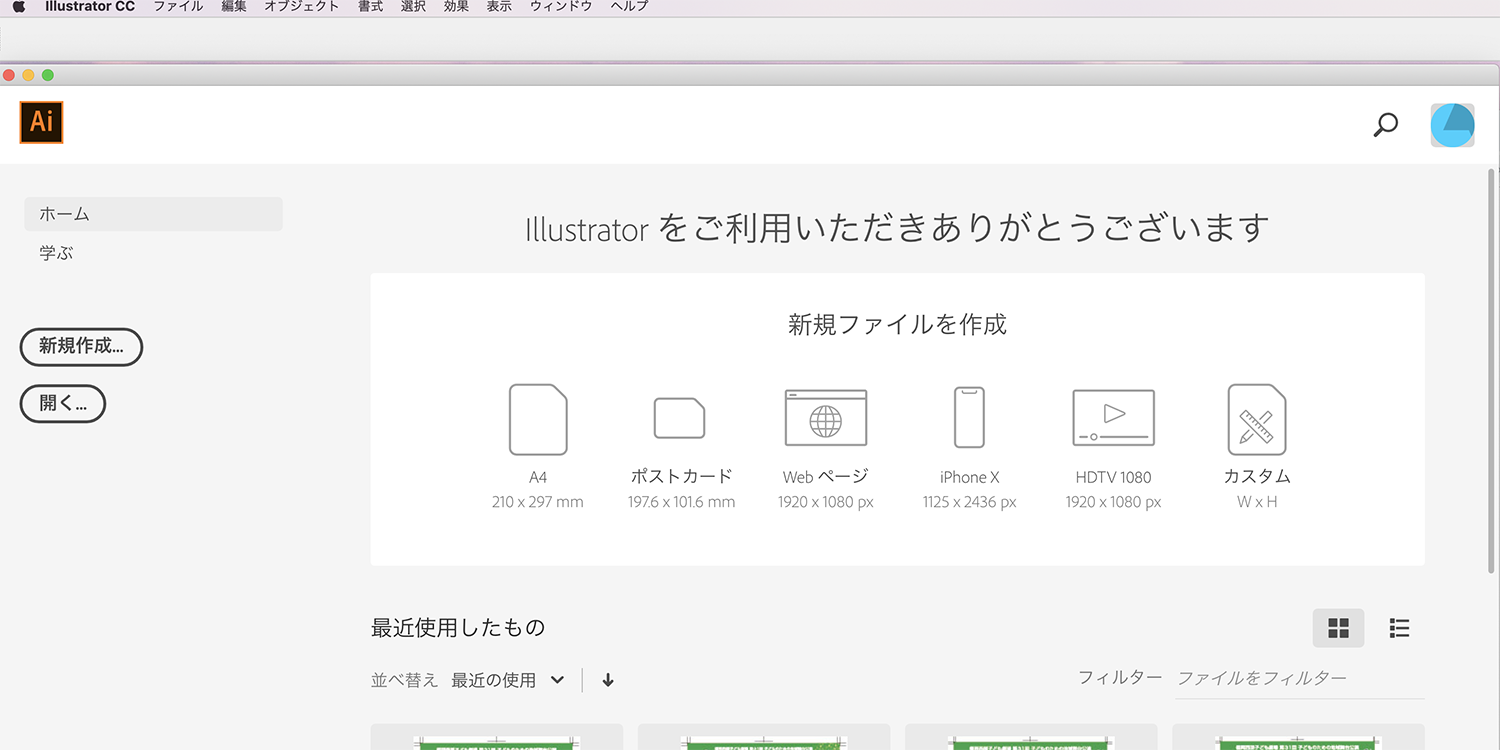Select the ポストカード preset icon
This screenshot has height=750, width=1500.
click(680, 418)
